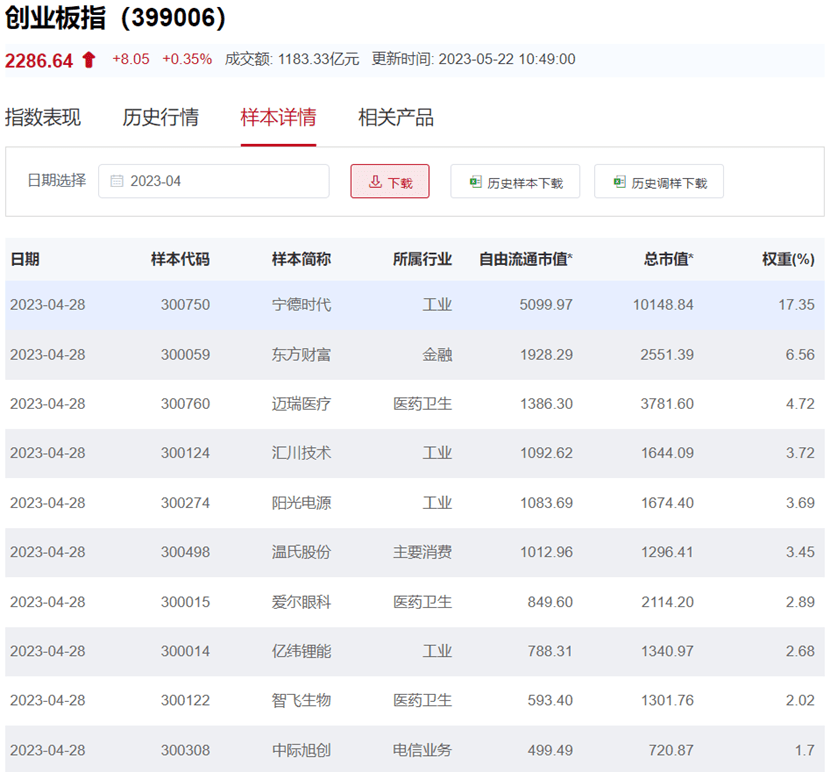Click the 样本简称 column header

point(301,259)
